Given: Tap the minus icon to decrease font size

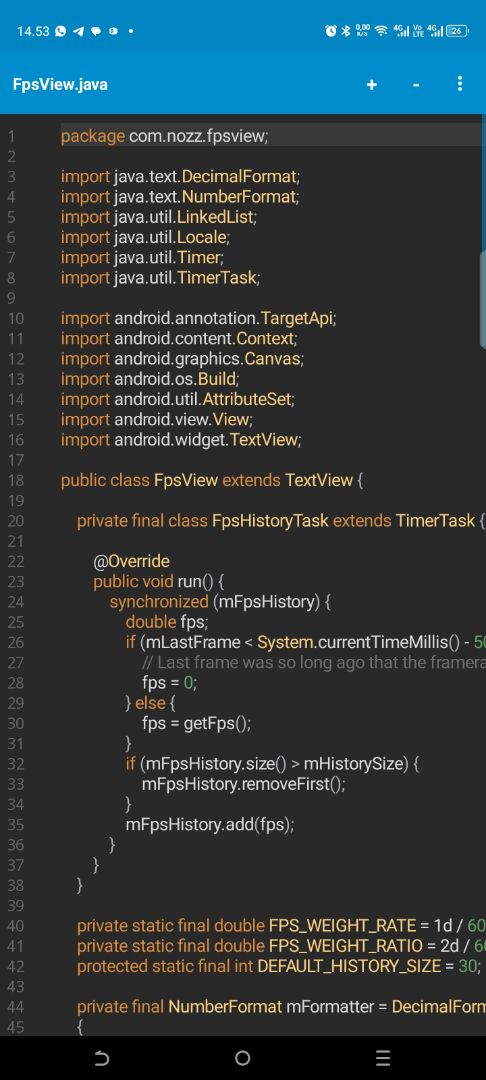Looking at the screenshot, I should pos(416,85).
